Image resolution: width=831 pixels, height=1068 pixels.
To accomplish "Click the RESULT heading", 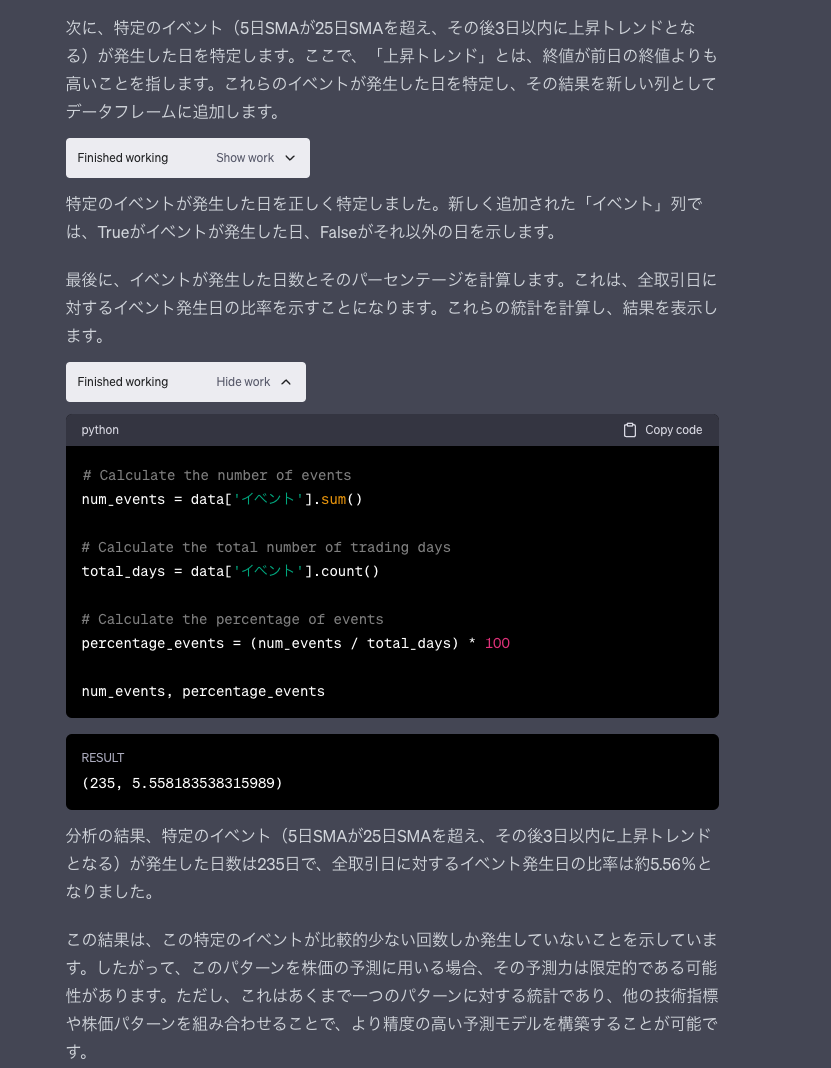I will [x=103, y=757].
